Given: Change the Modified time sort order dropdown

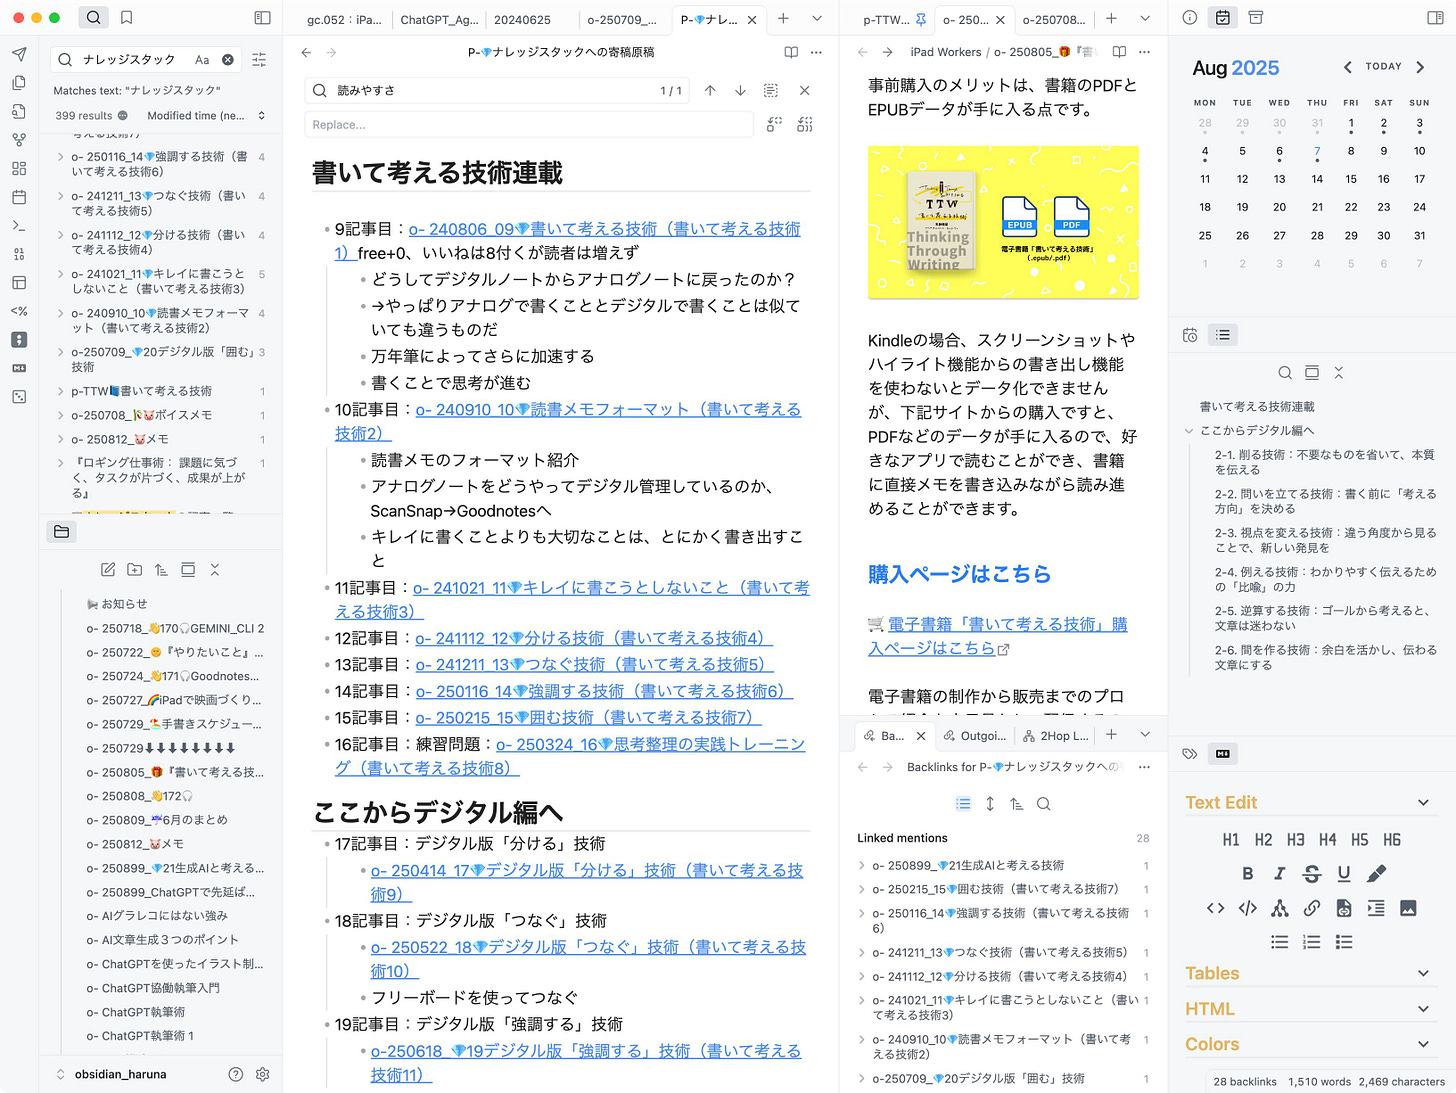Looking at the screenshot, I should [206, 116].
